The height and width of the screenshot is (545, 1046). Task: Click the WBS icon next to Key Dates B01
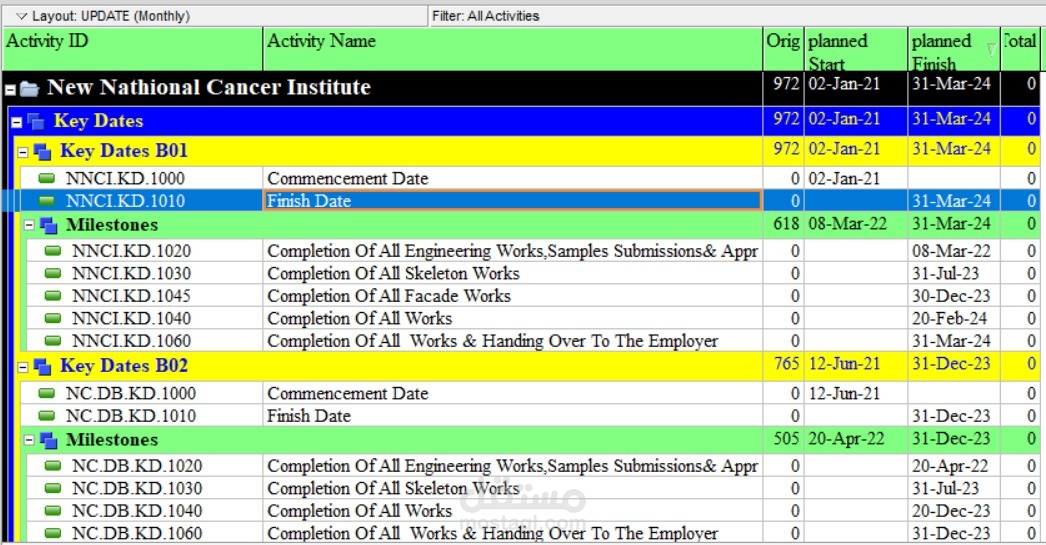pyautogui.click(x=43, y=152)
